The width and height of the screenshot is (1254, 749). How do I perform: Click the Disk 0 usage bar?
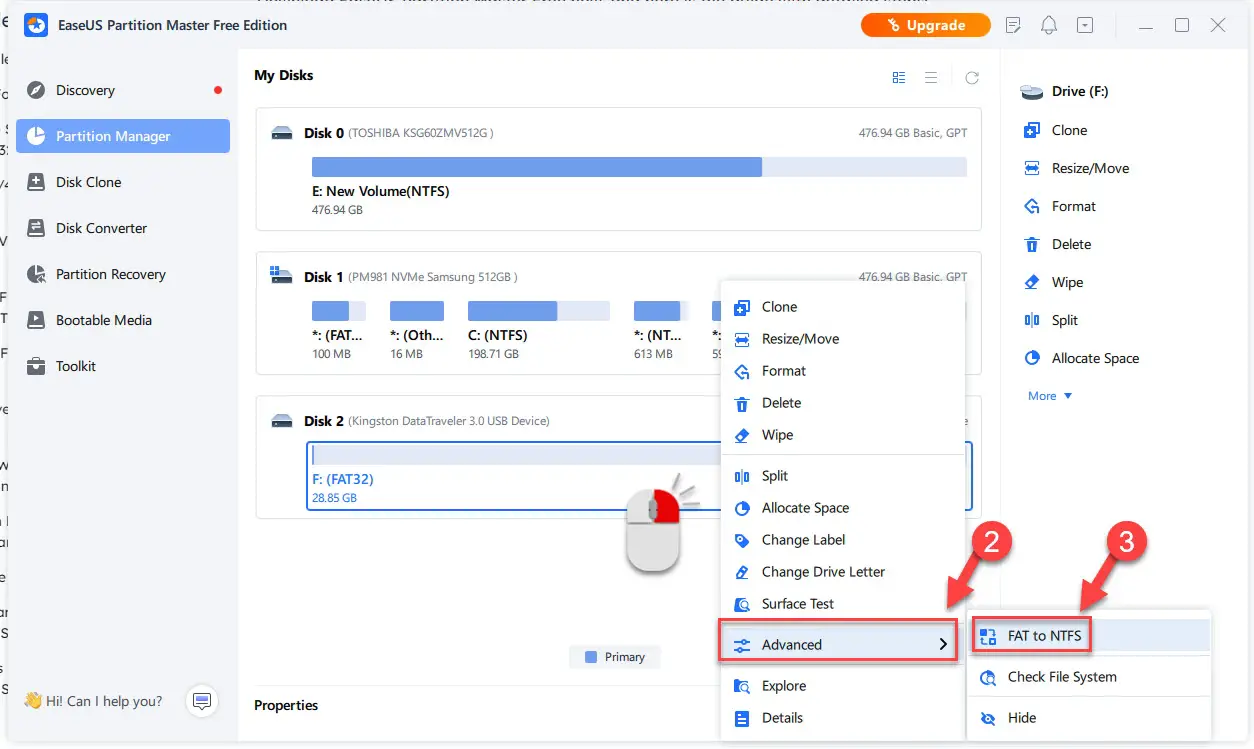coord(639,167)
